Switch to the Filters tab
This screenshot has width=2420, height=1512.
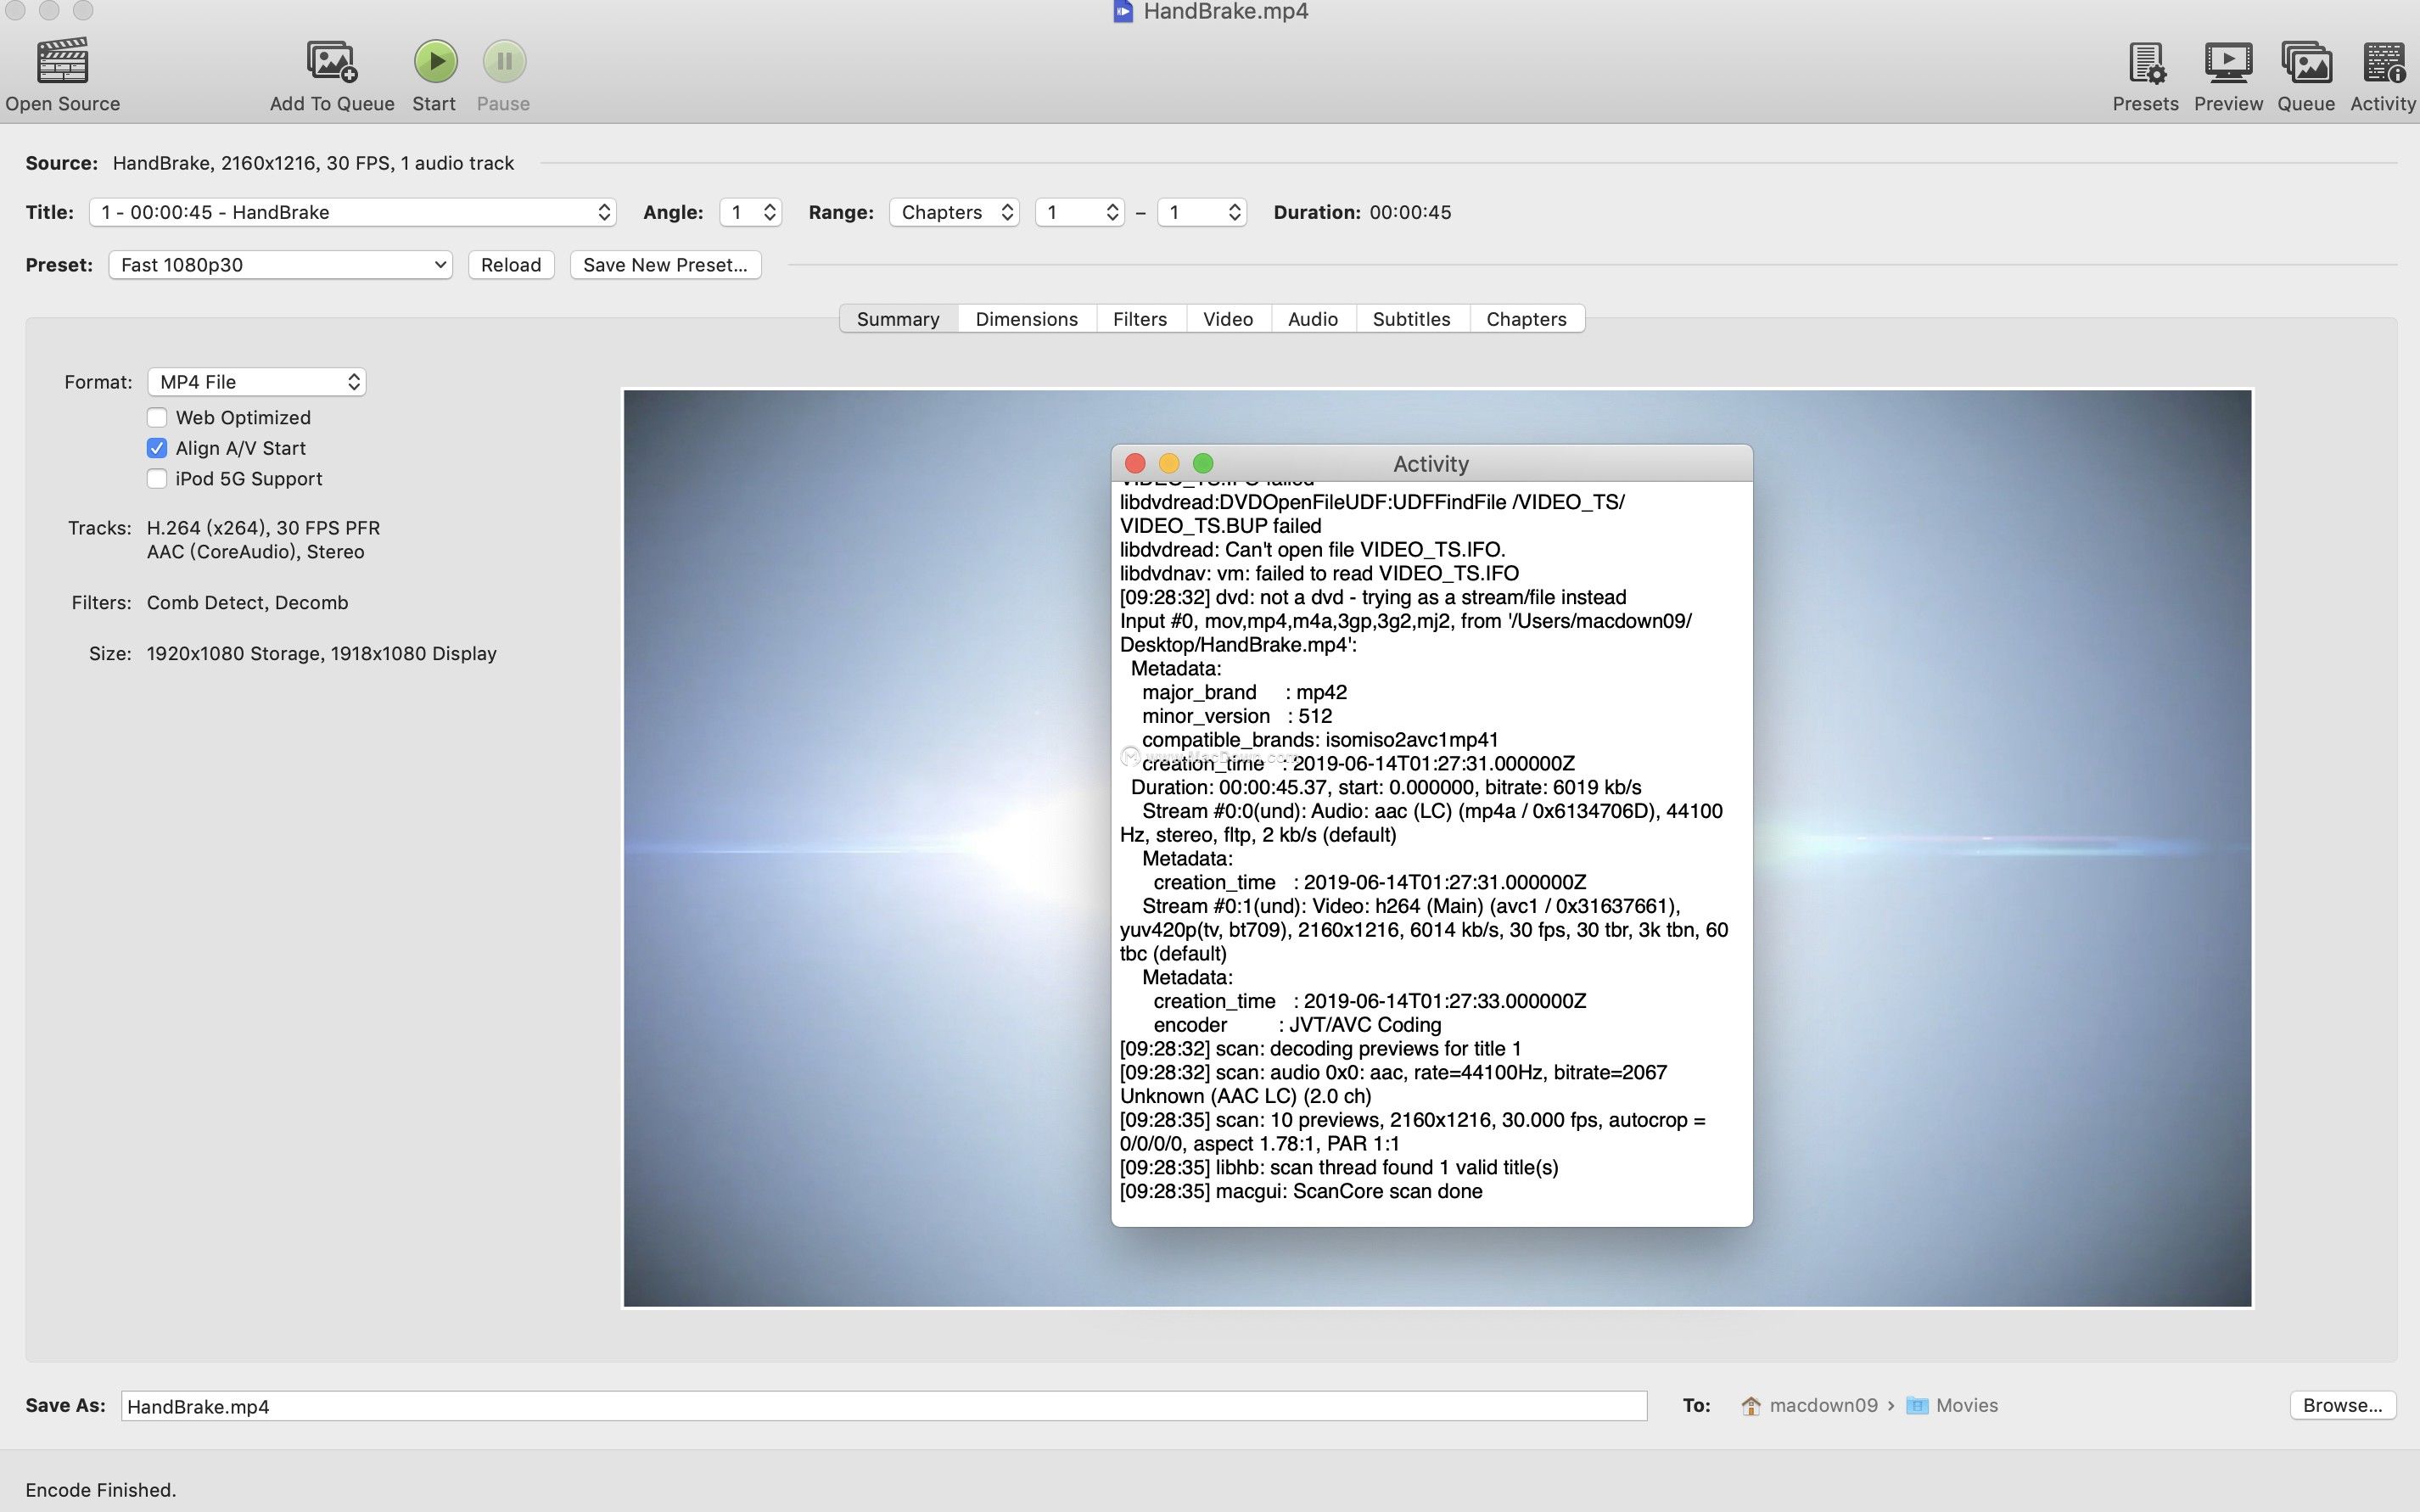pos(1140,319)
